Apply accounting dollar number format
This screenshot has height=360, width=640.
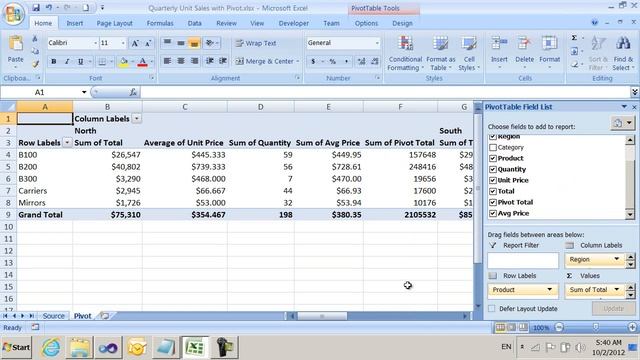point(313,62)
